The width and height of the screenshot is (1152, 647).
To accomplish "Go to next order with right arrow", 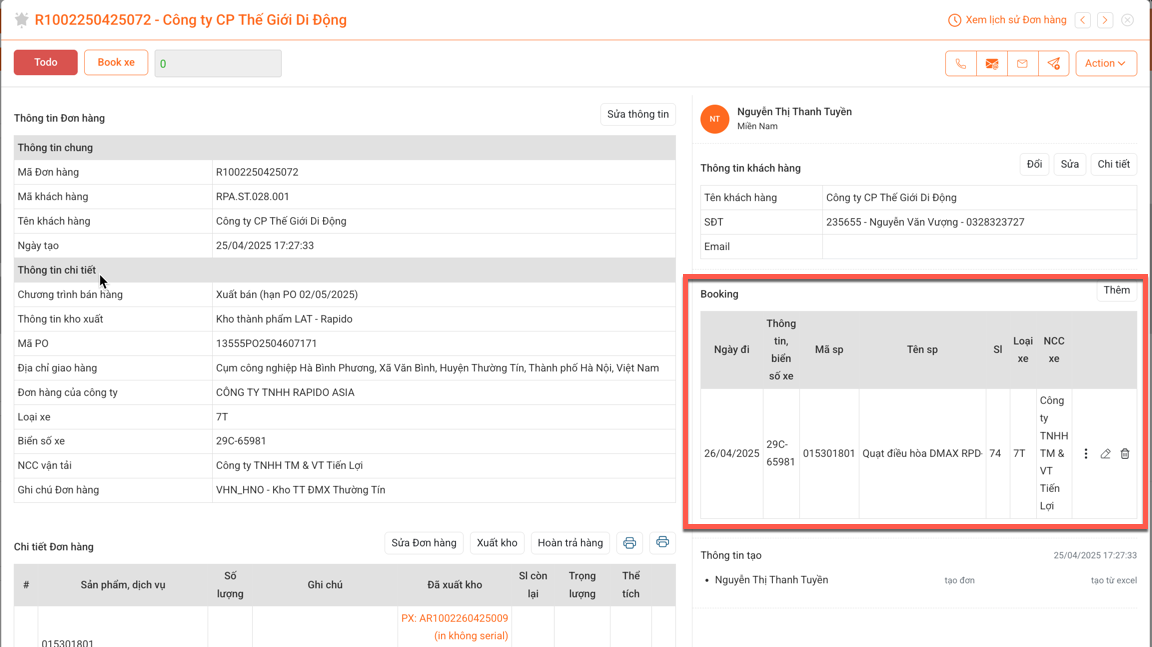I will pyautogui.click(x=1105, y=20).
